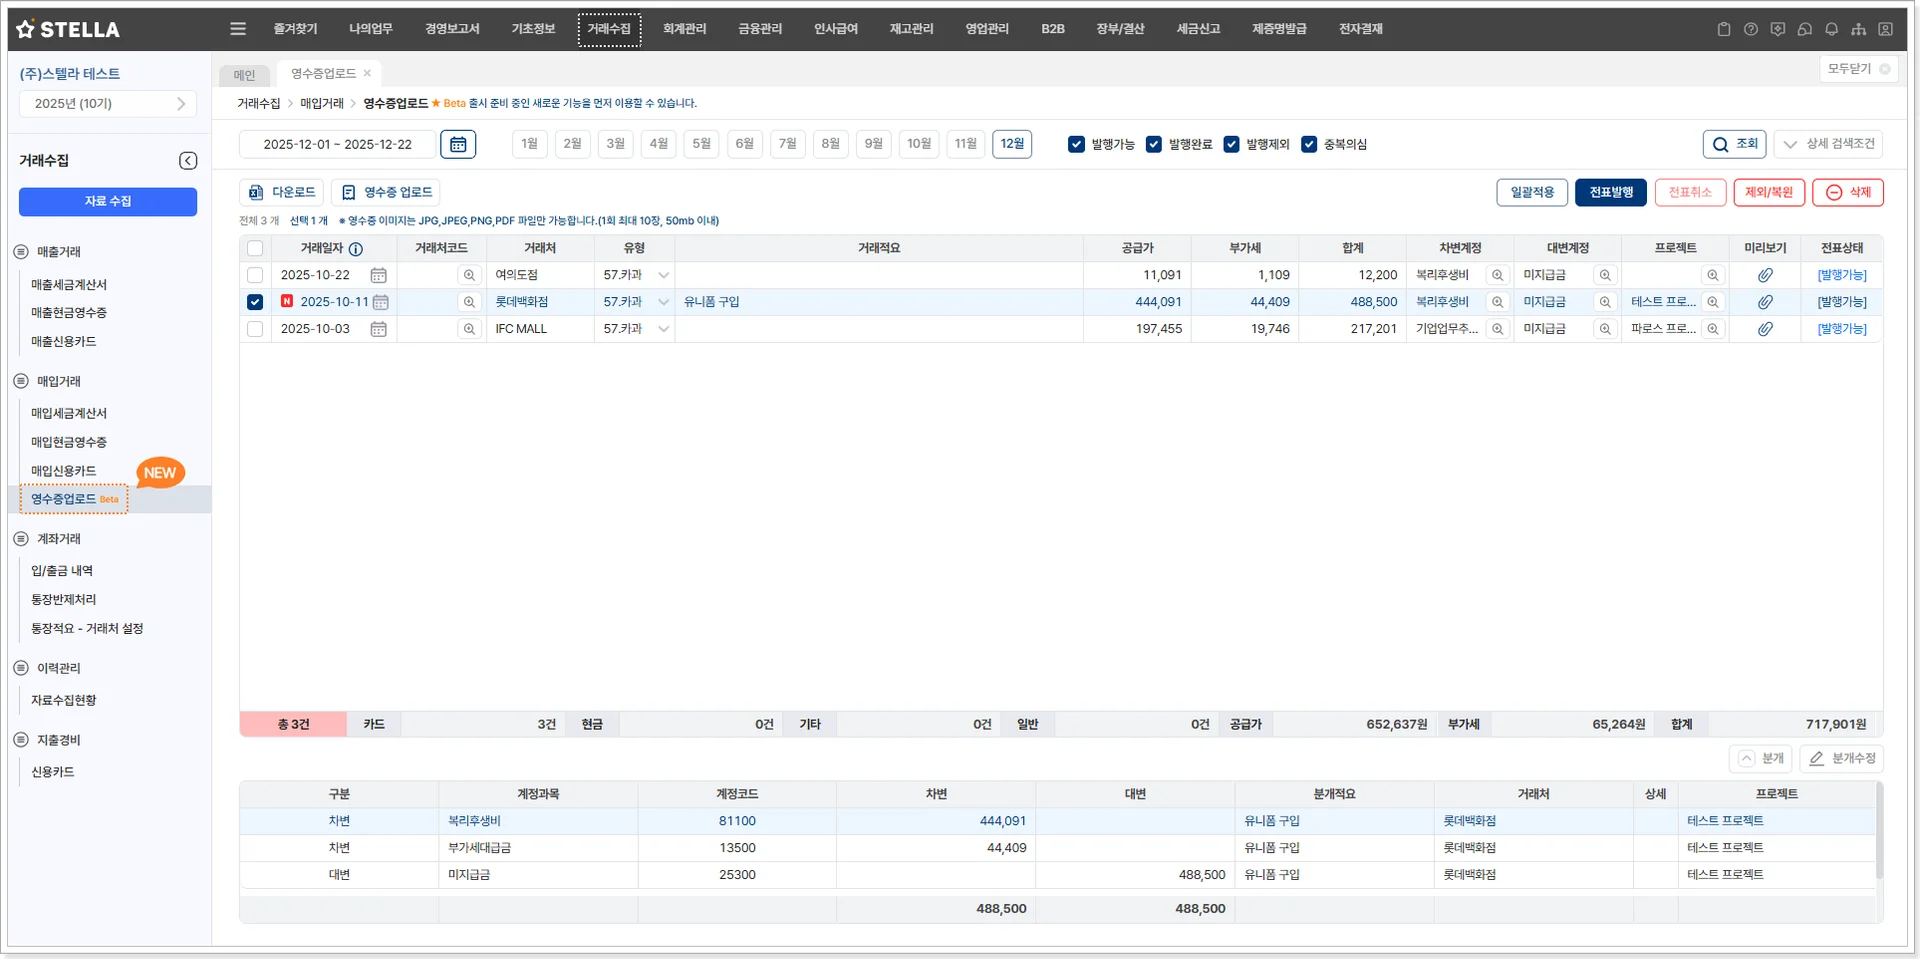Switch to the 메인 tab
The image size is (1920, 959).
244,75
